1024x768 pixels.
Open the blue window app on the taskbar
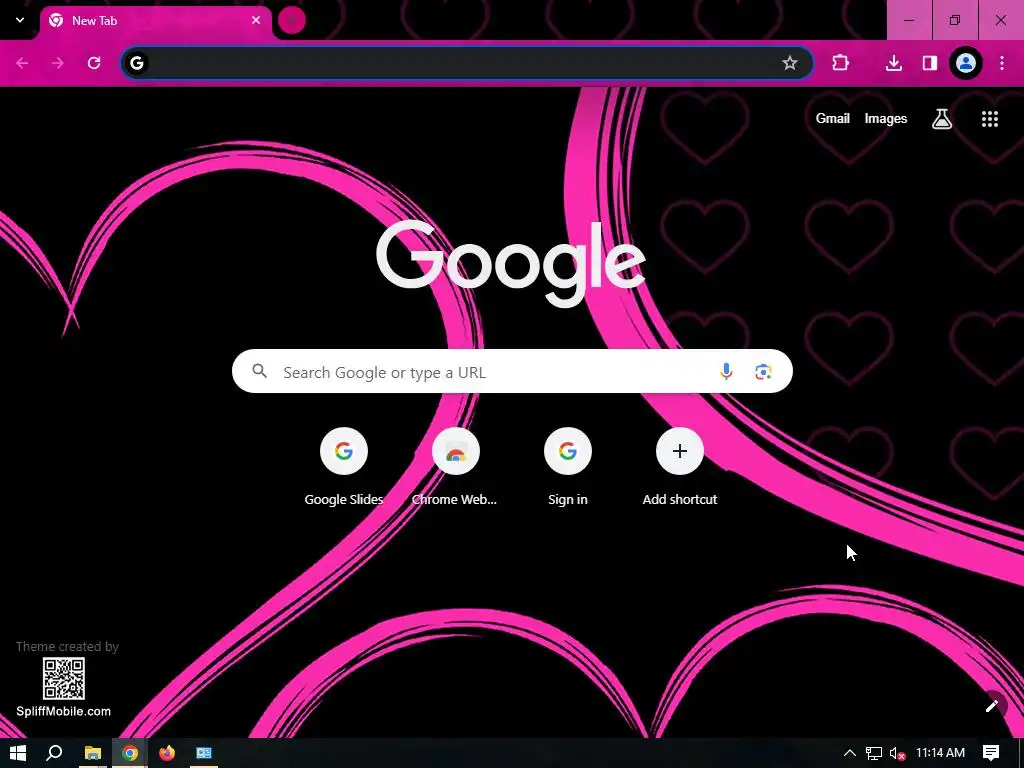pyautogui.click(x=204, y=753)
